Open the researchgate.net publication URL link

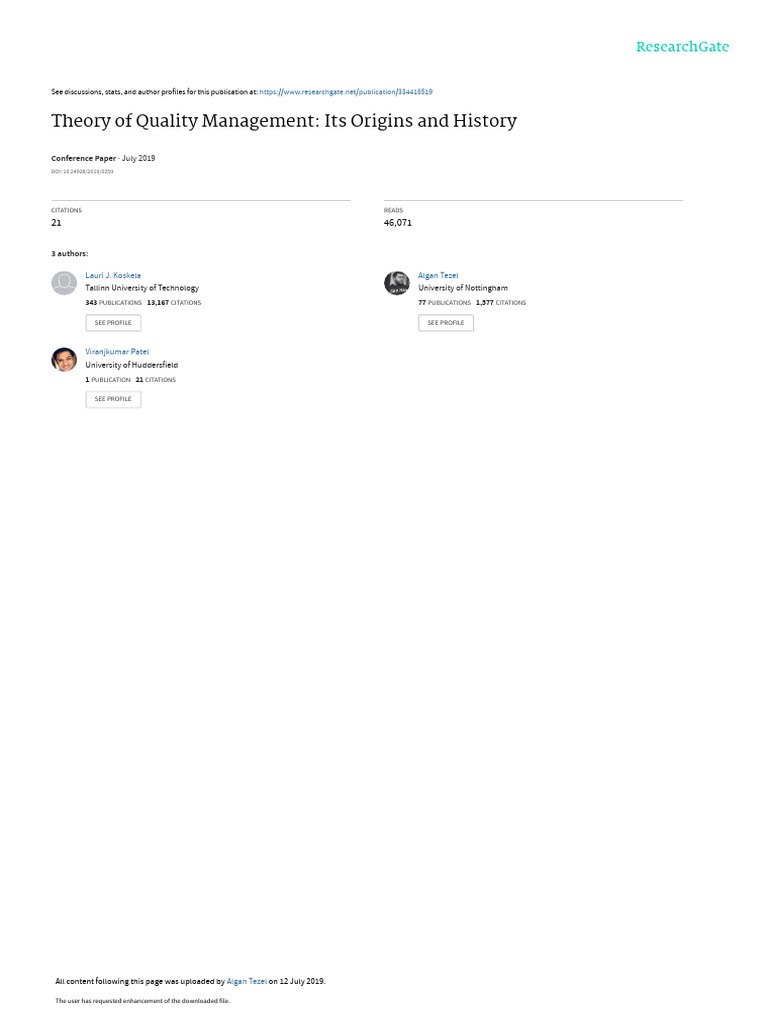pos(346,92)
